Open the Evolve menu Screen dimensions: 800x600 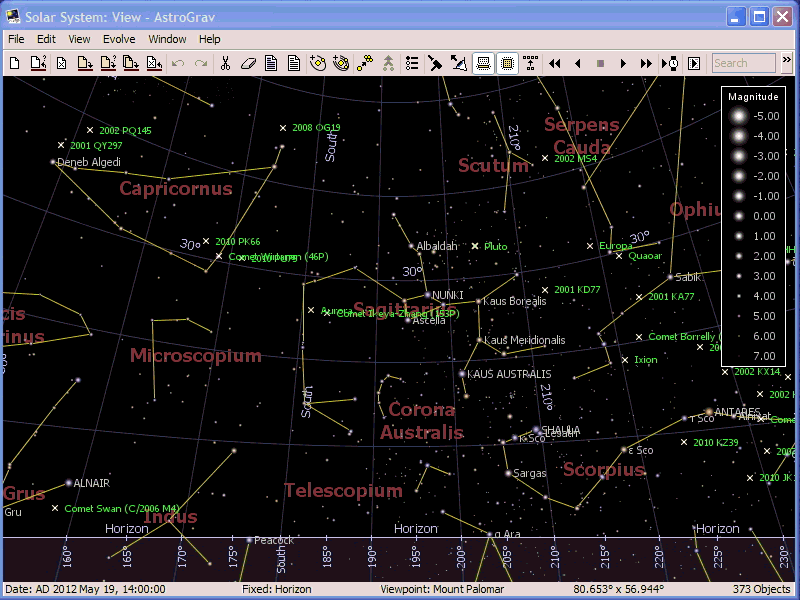pyautogui.click(x=119, y=39)
